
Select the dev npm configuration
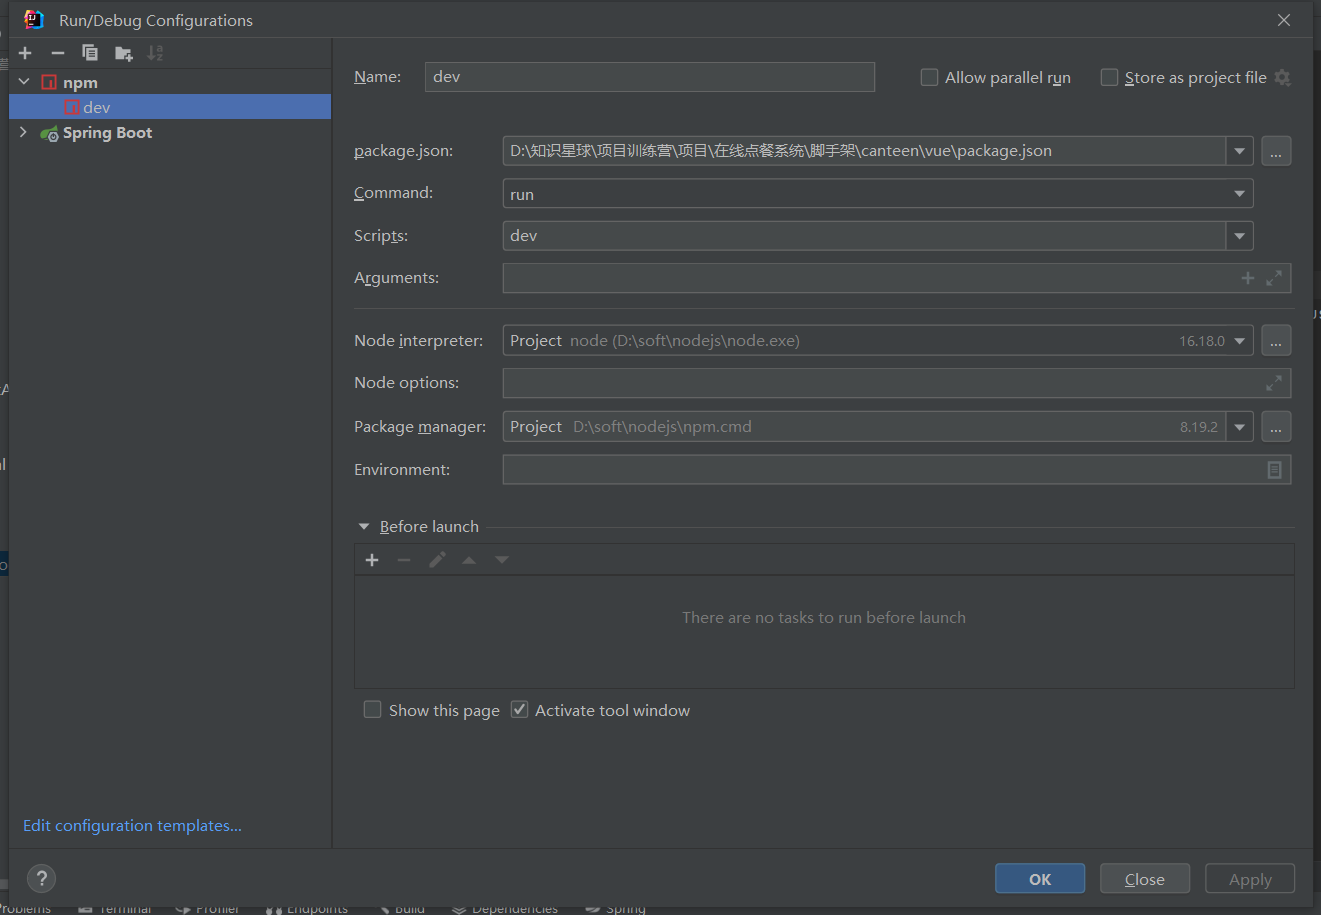click(170, 107)
